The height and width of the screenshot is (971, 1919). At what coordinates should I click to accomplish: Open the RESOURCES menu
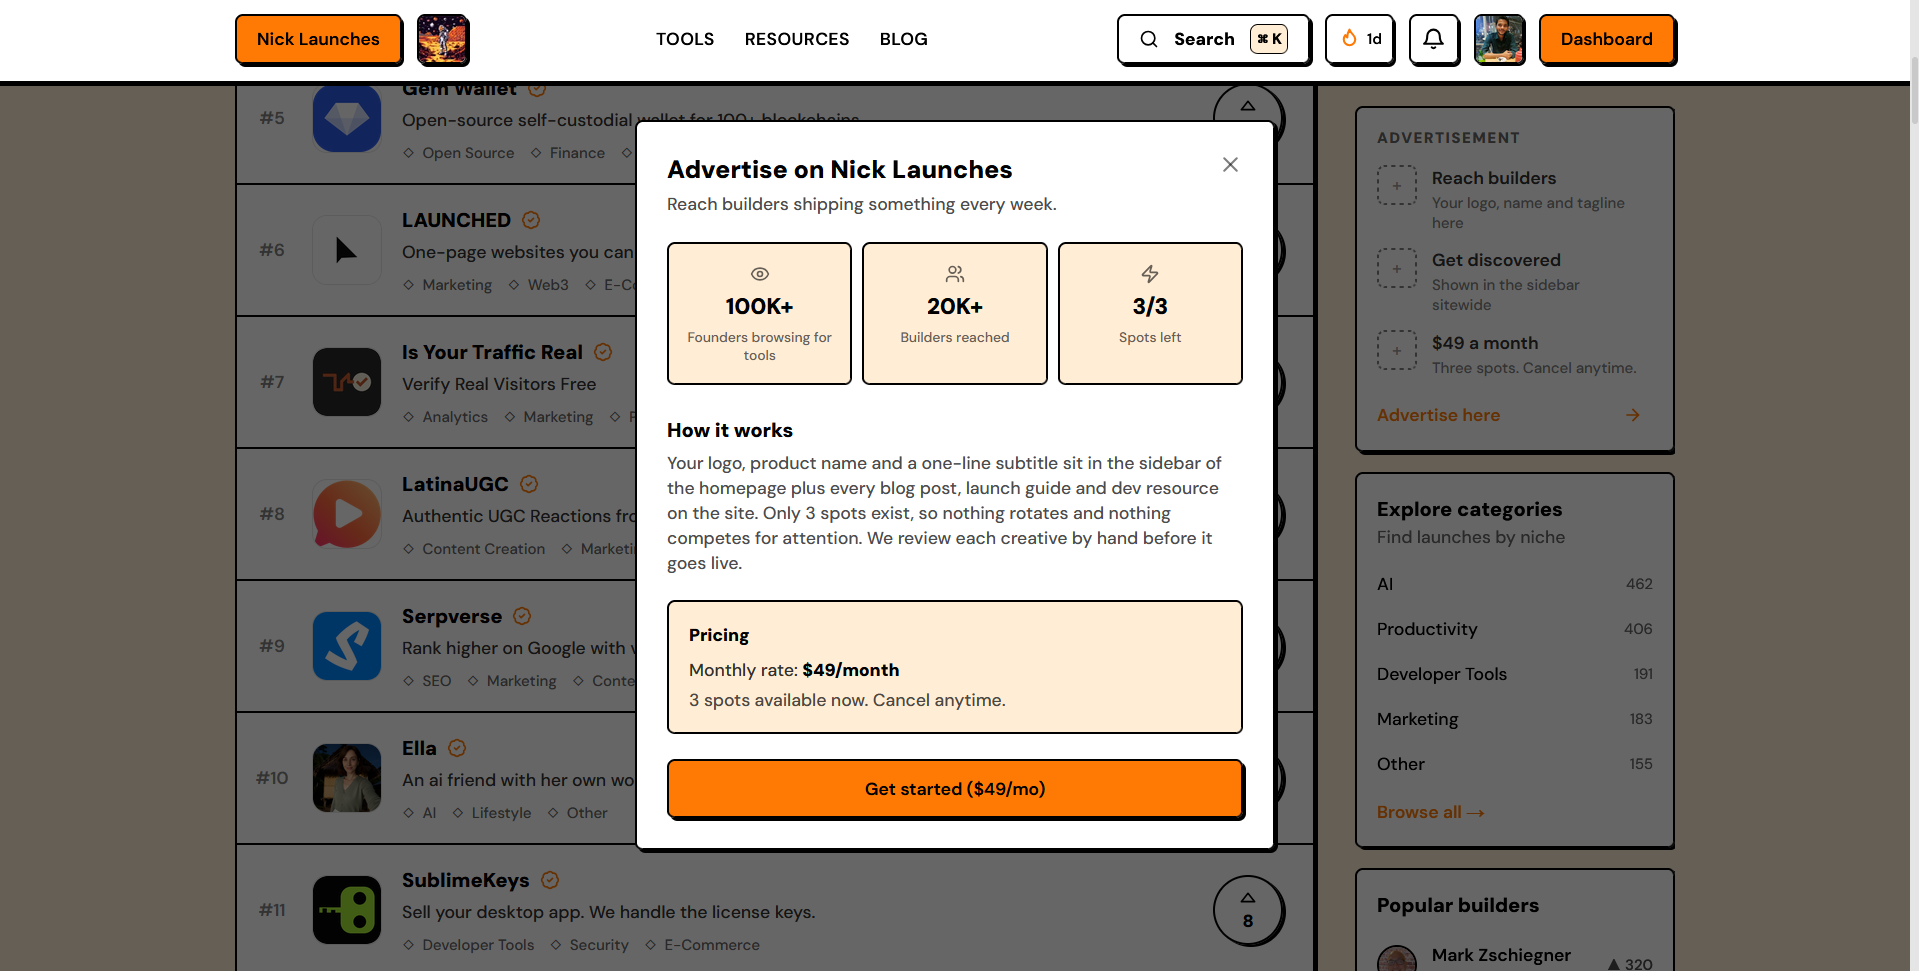(797, 39)
